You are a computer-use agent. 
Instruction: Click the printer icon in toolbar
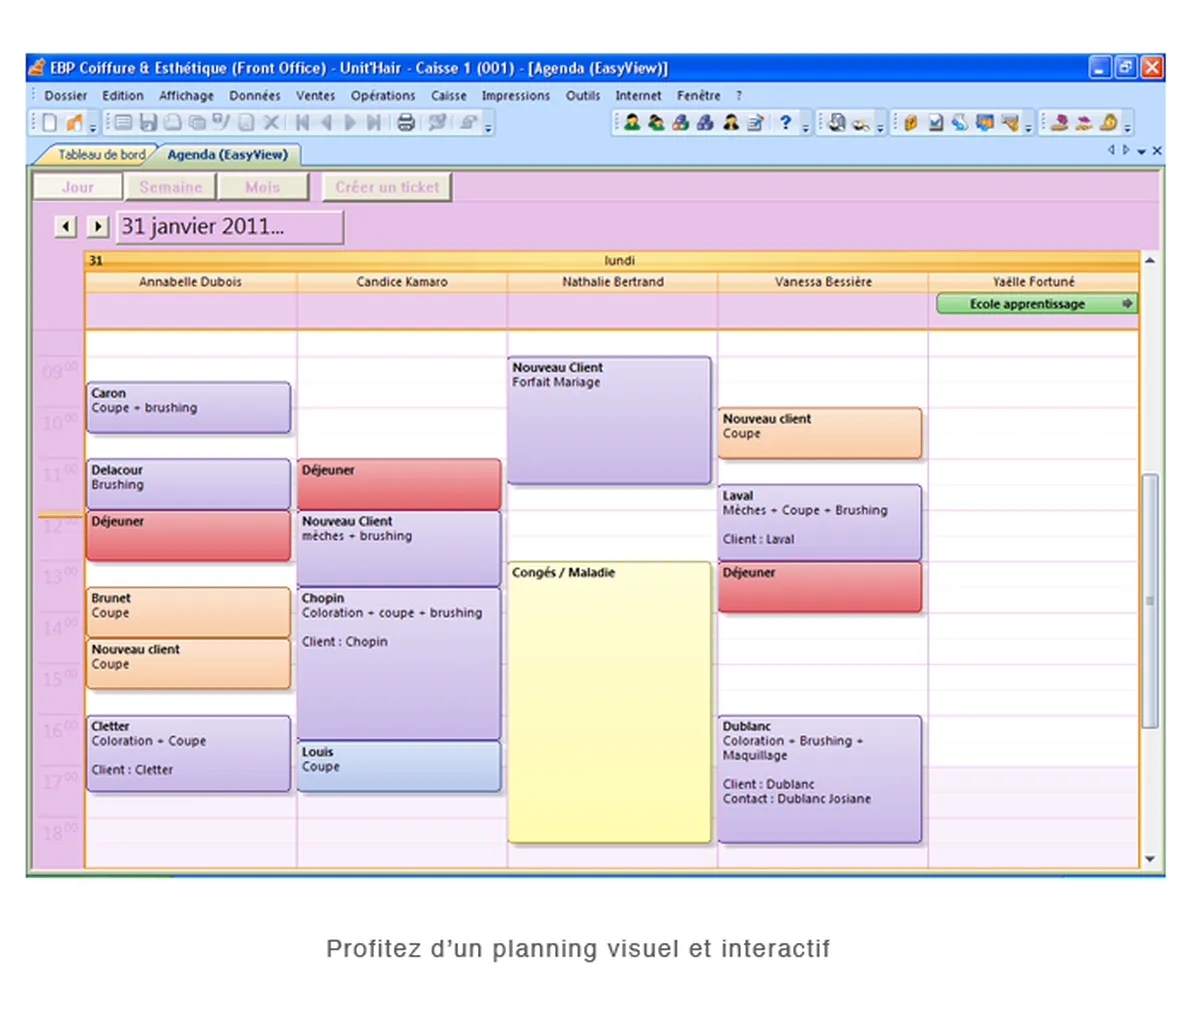click(x=405, y=123)
